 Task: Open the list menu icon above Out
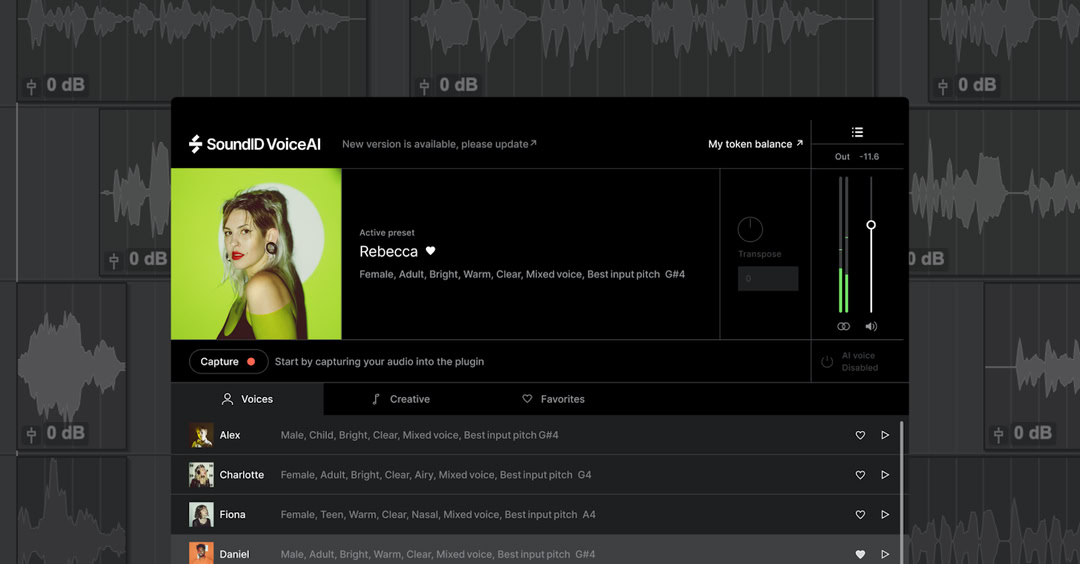click(857, 132)
